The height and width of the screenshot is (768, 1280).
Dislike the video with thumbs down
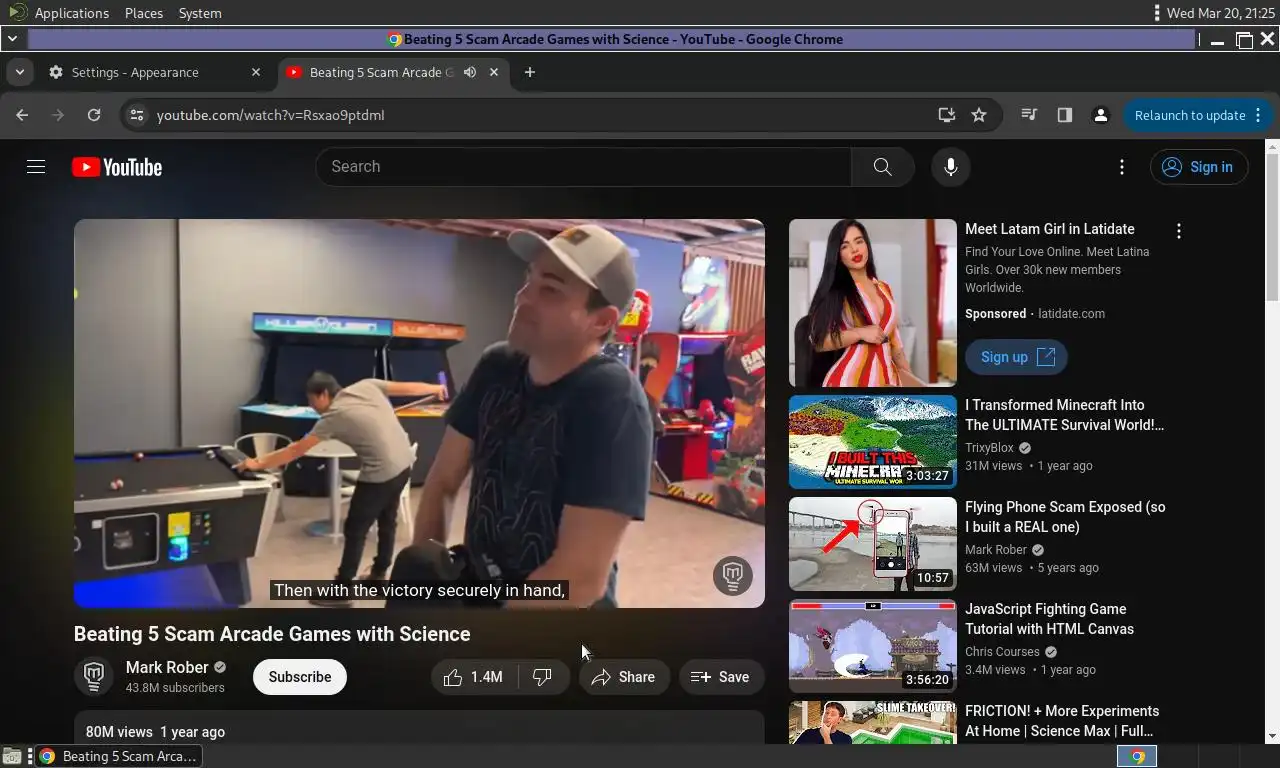(543, 677)
